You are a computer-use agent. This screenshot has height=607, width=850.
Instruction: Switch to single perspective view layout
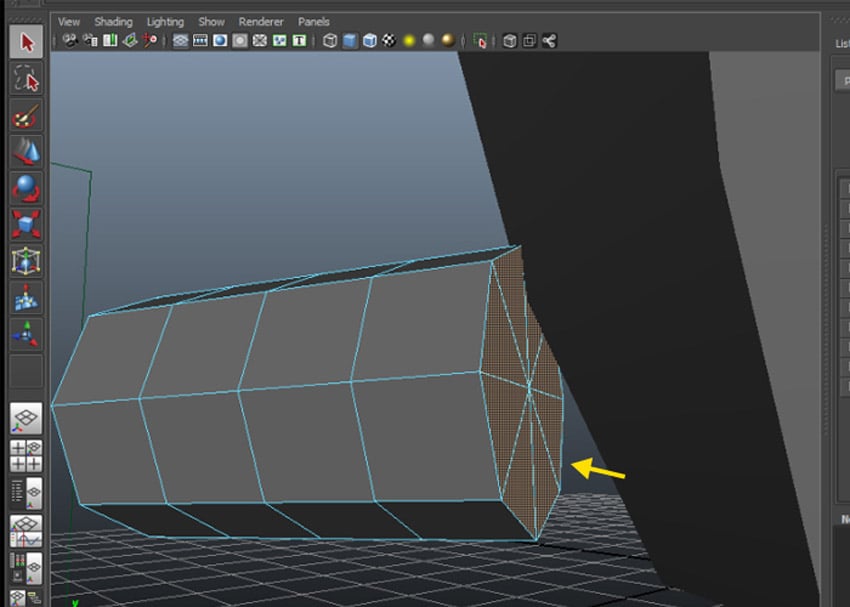click(x=26, y=418)
